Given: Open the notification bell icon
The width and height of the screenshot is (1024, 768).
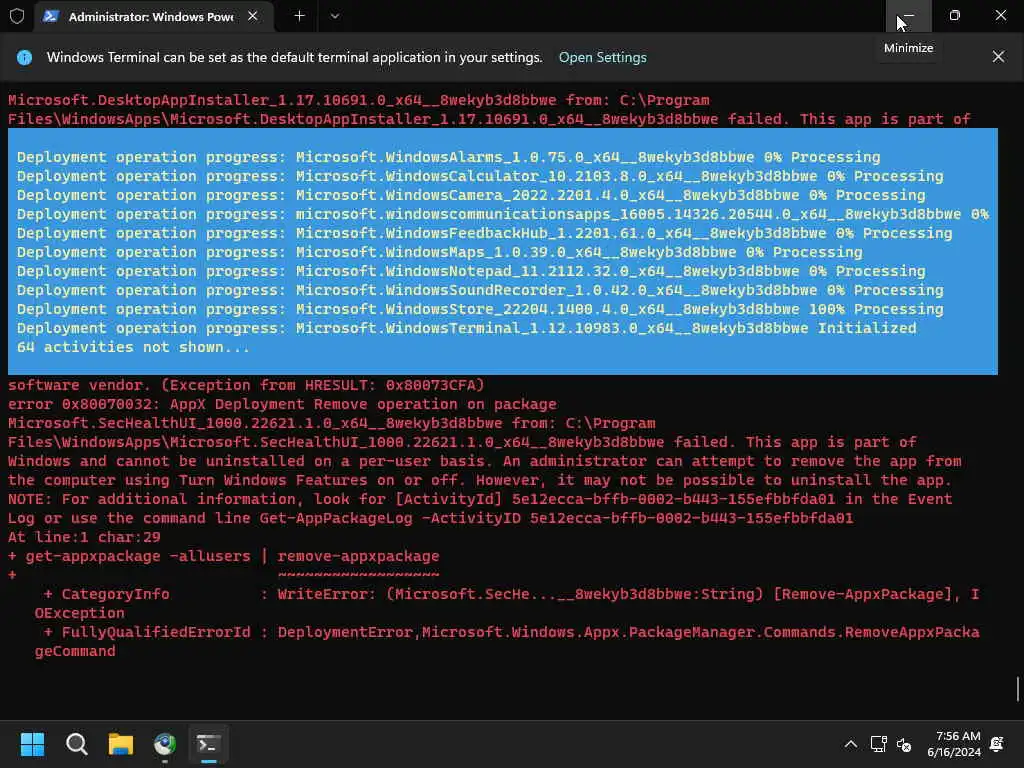Looking at the screenshot, I should [997, 744].
